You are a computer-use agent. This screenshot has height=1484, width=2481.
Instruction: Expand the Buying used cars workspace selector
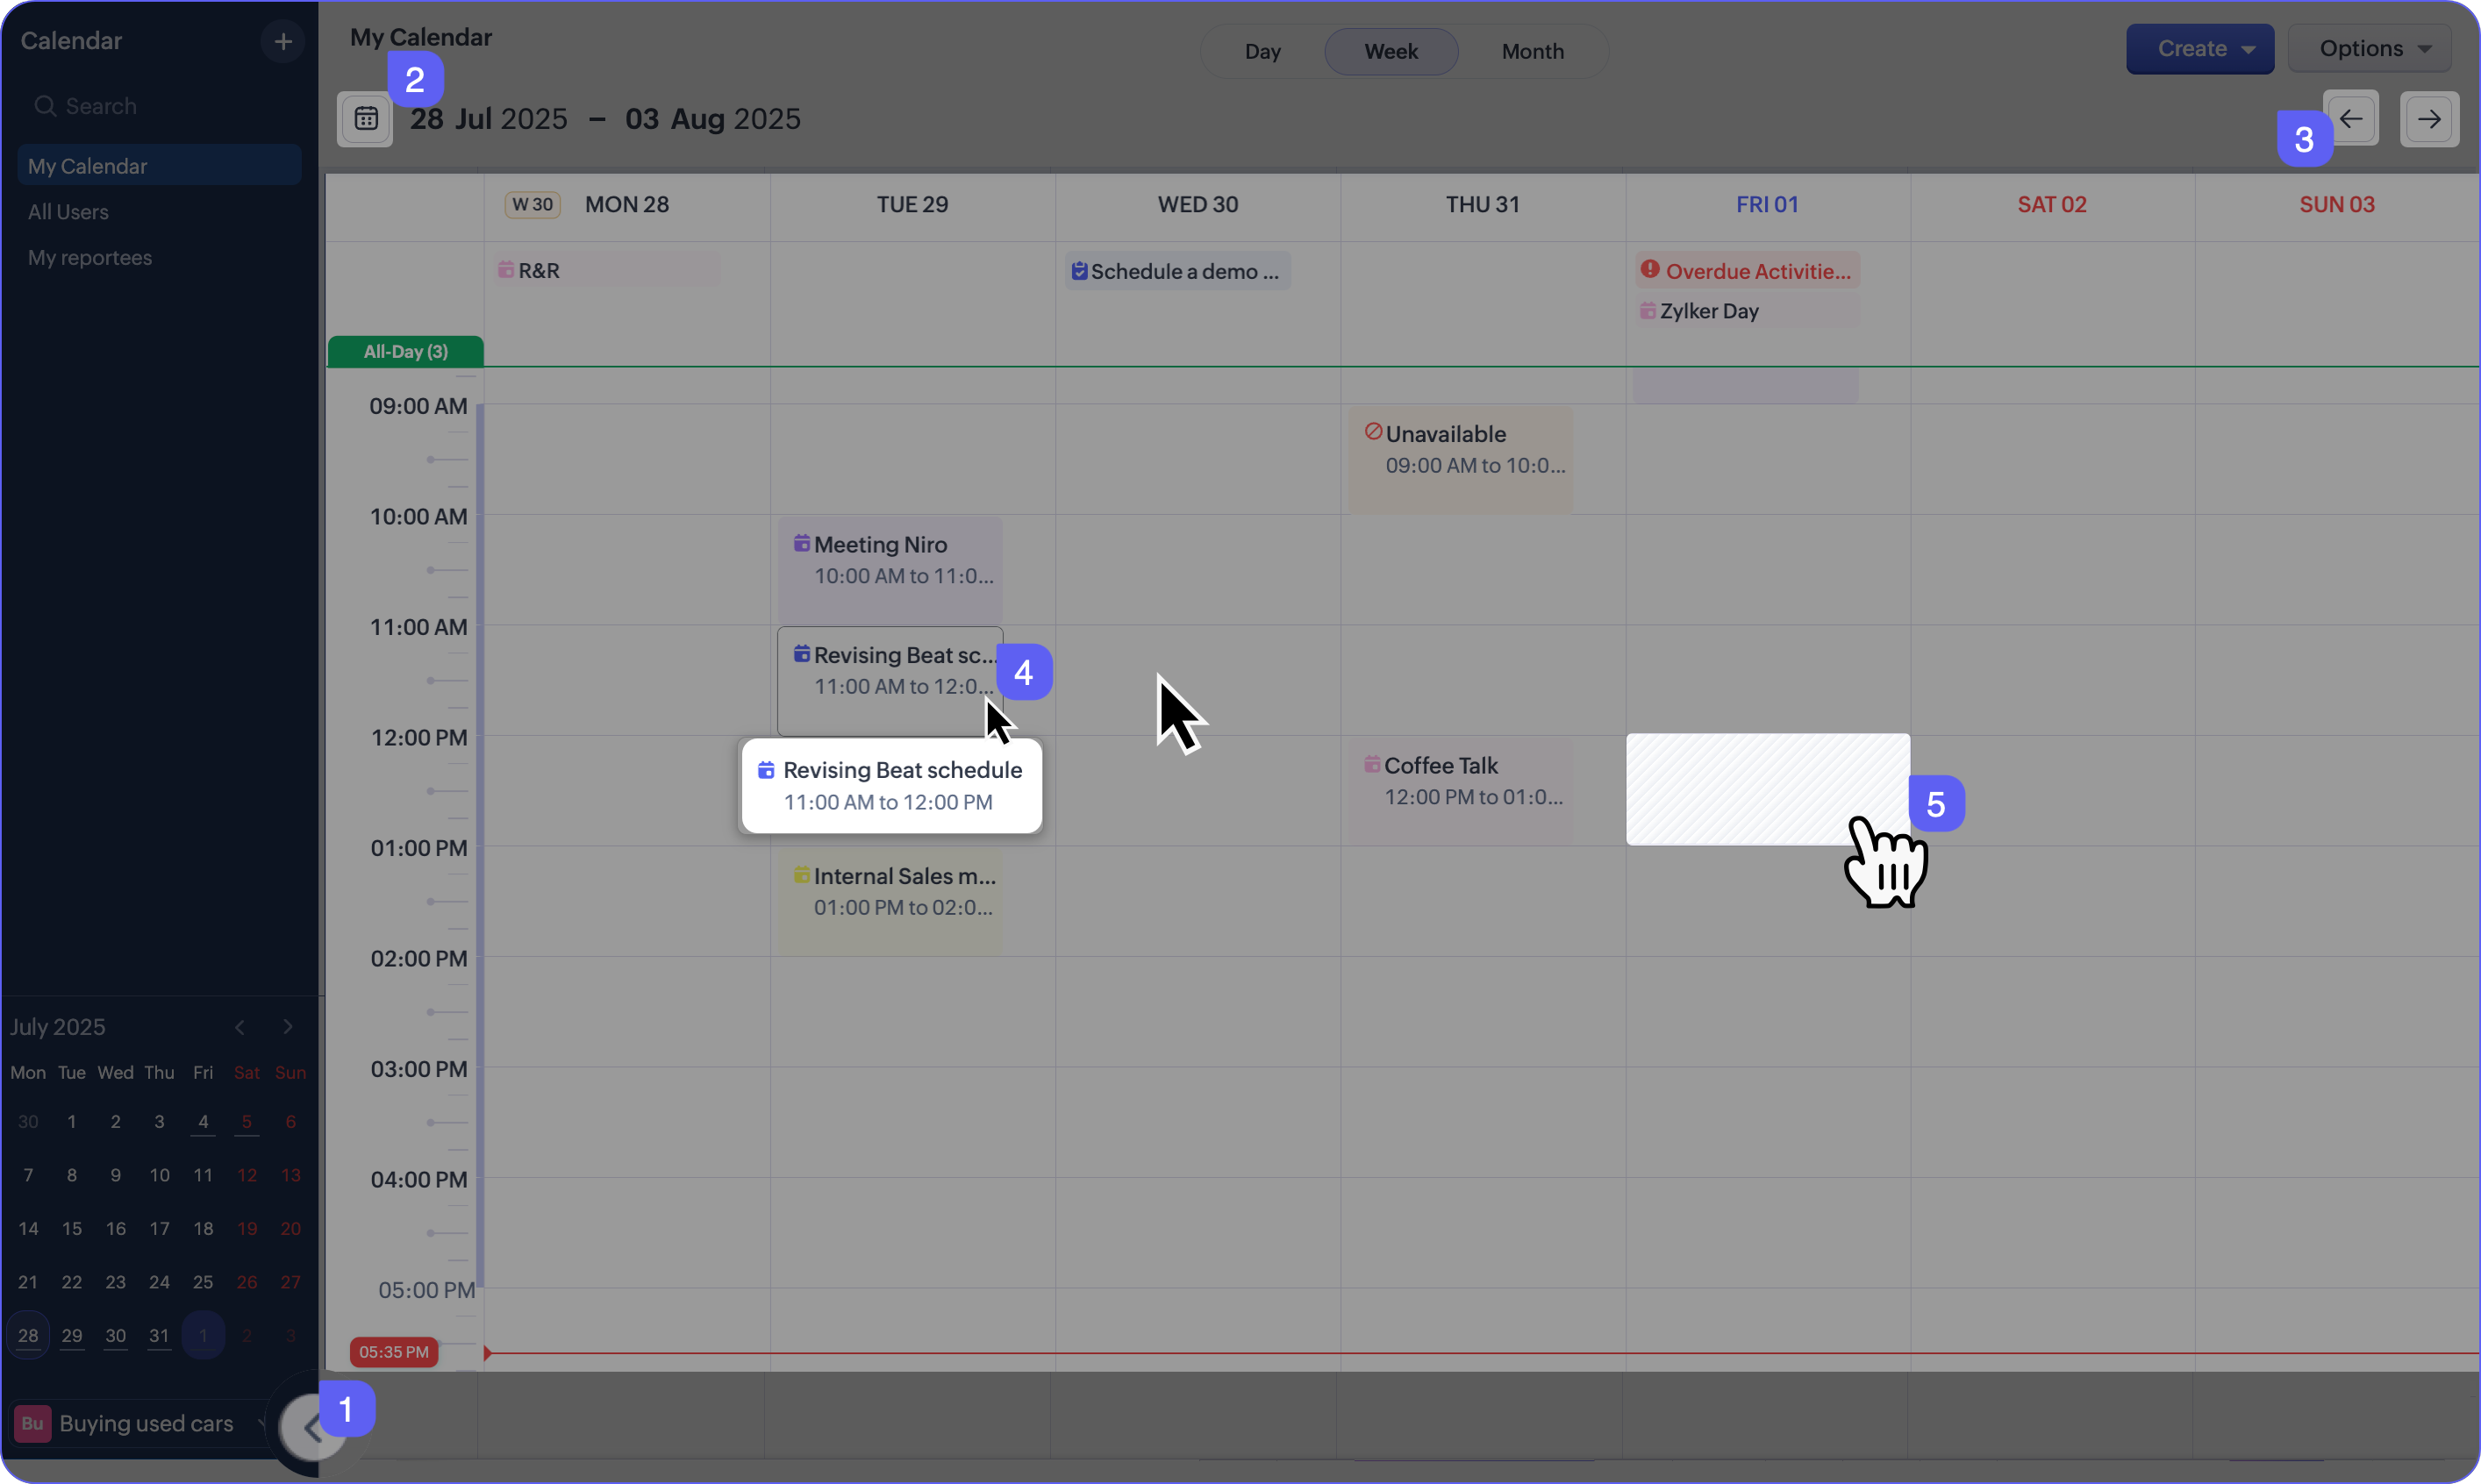(x=145, y=1423)
